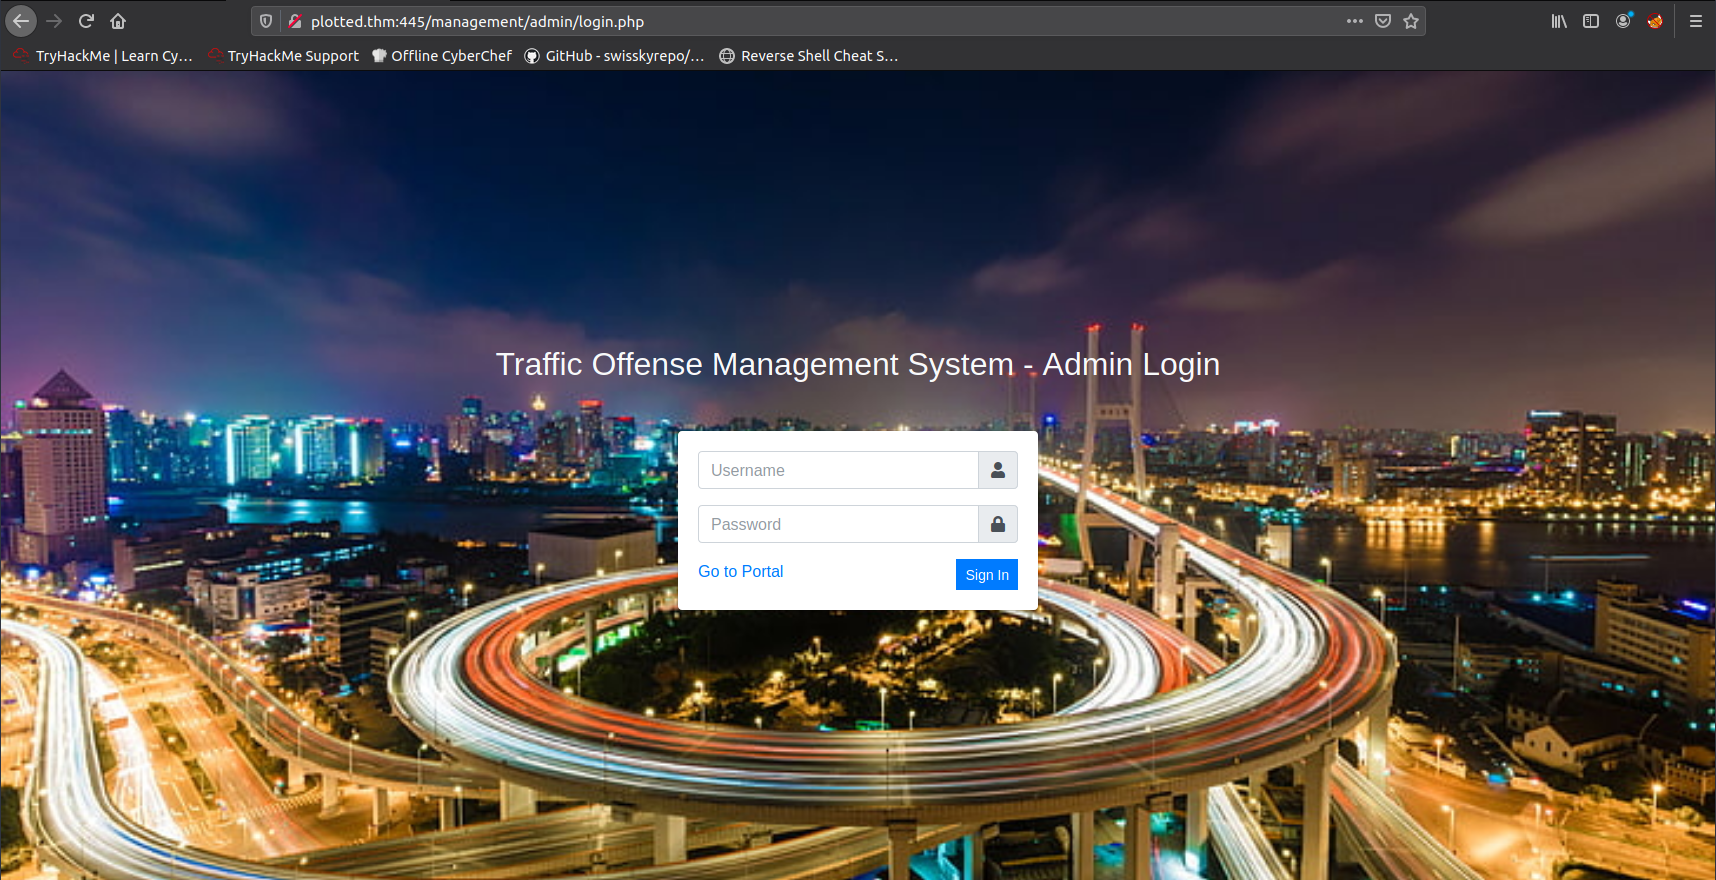Reload the current login page
This screenshot has height=880, width=1716.
pos(86,21)
